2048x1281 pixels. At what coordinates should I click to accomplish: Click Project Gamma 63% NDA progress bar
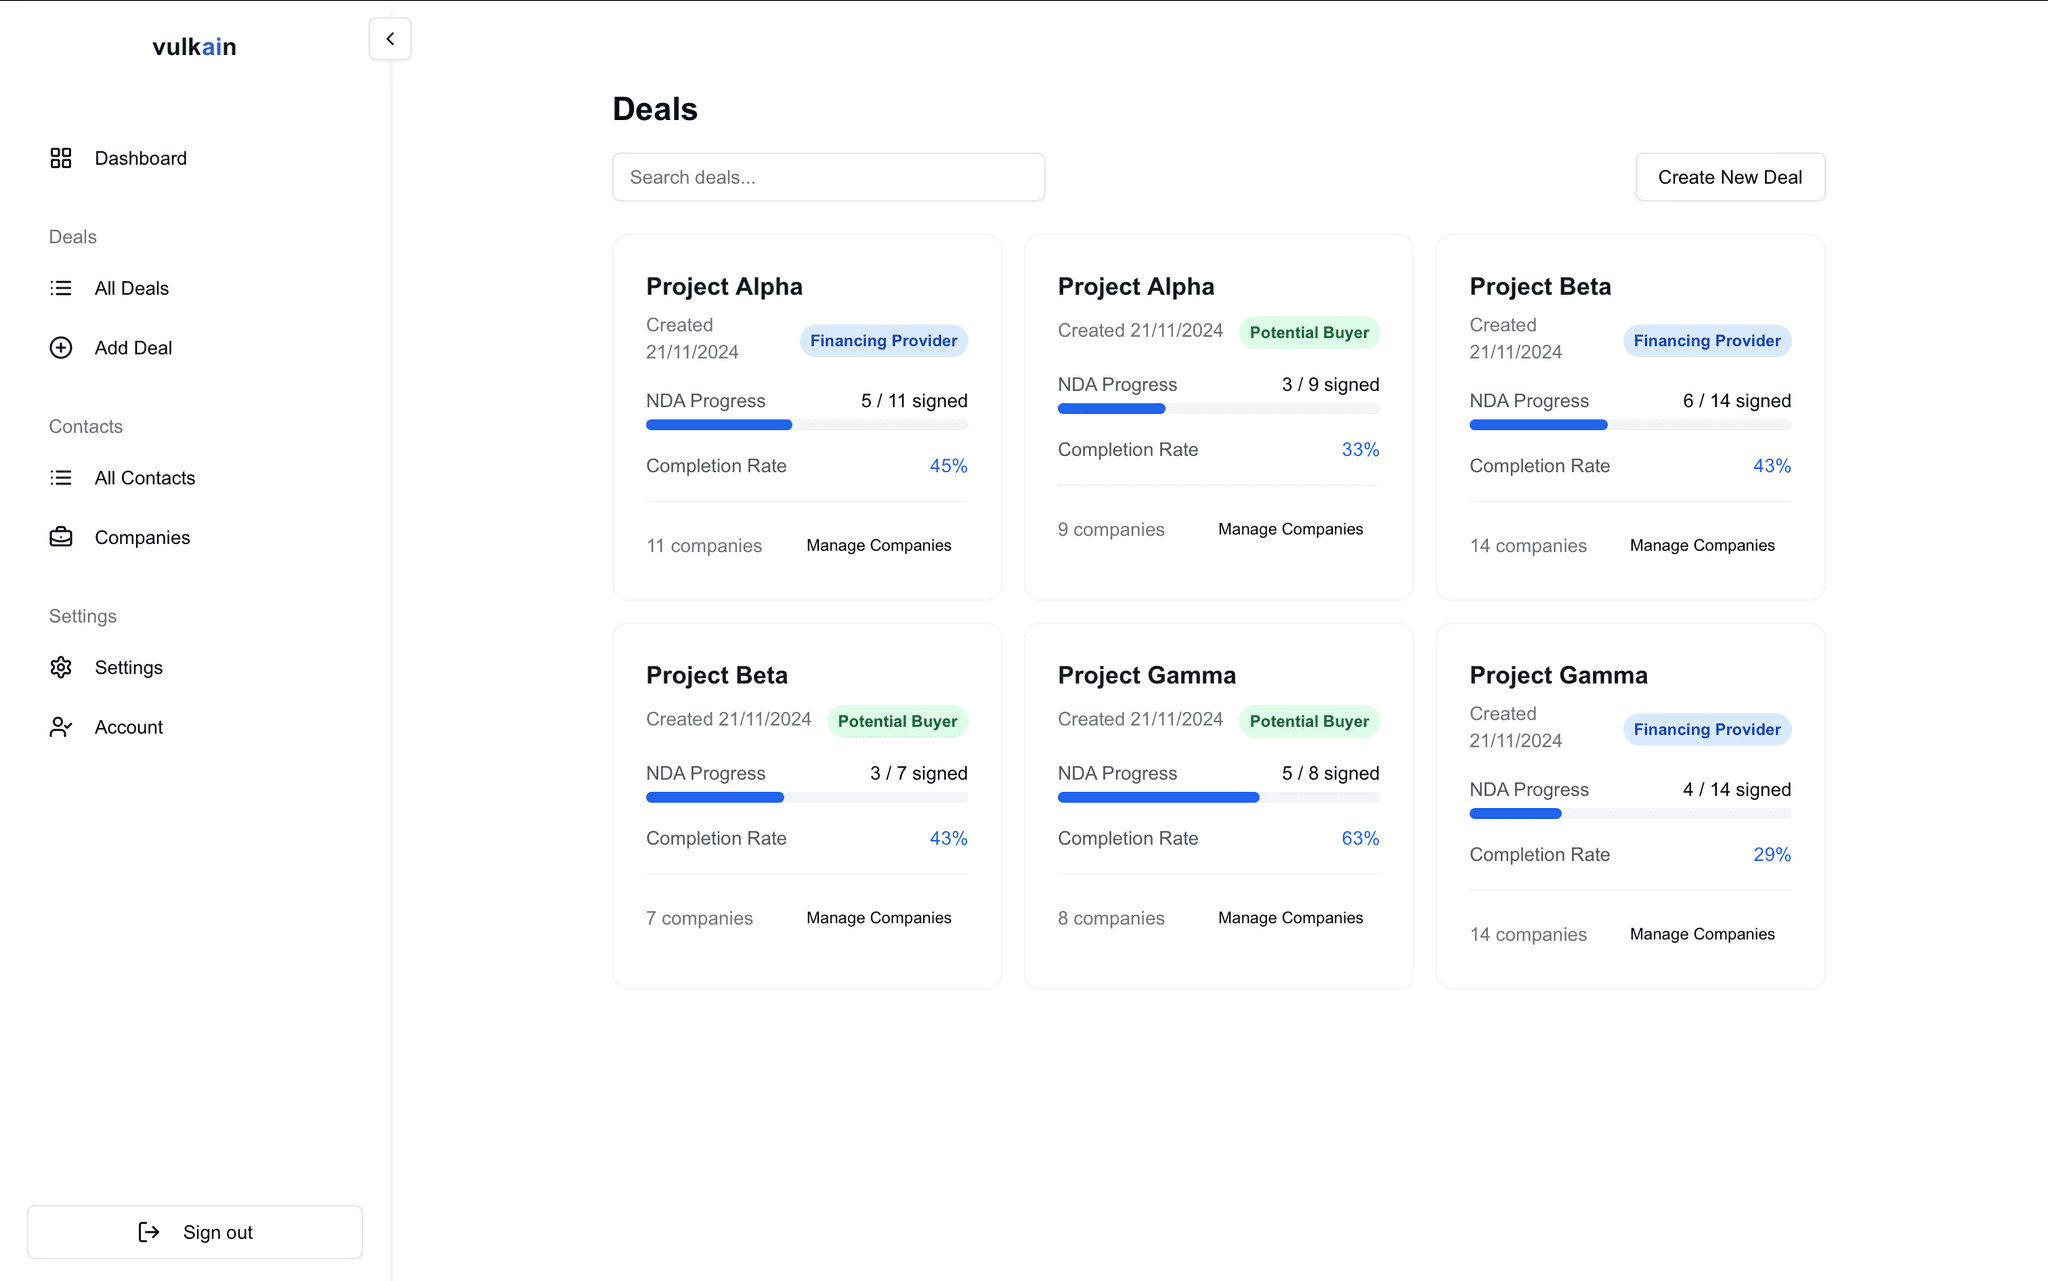pyautogui.click(x=1218, y=798)
